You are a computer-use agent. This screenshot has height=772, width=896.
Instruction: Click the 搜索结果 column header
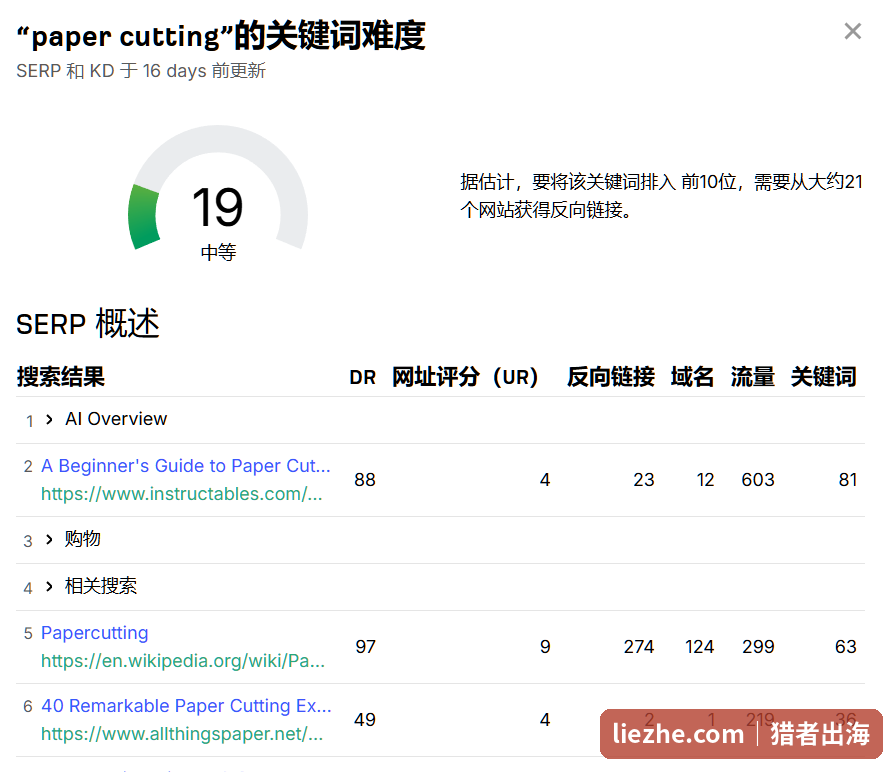(61, 377)
